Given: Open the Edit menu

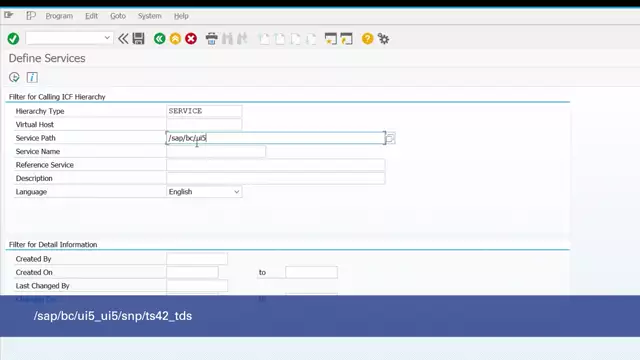Looking at the screenshot, I should [91, 16].
